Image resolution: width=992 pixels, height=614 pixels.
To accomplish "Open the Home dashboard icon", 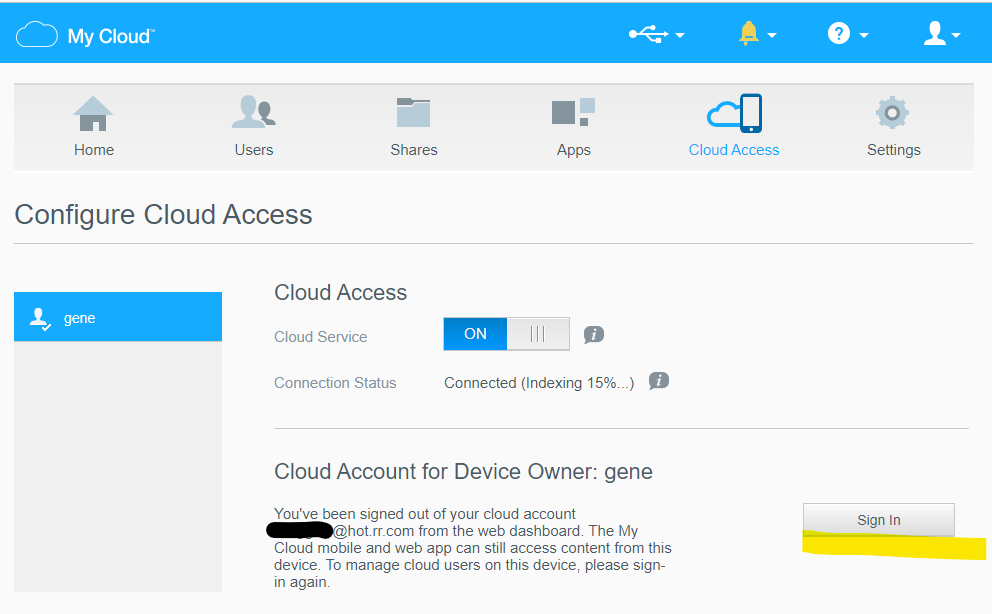I will (93, 113).
